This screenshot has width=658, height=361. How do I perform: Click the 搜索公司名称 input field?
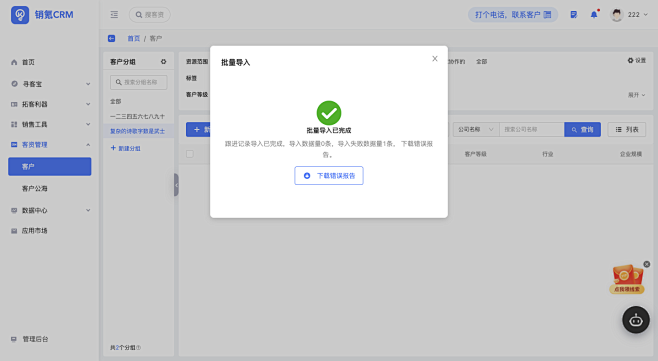[x=532, y=129]
